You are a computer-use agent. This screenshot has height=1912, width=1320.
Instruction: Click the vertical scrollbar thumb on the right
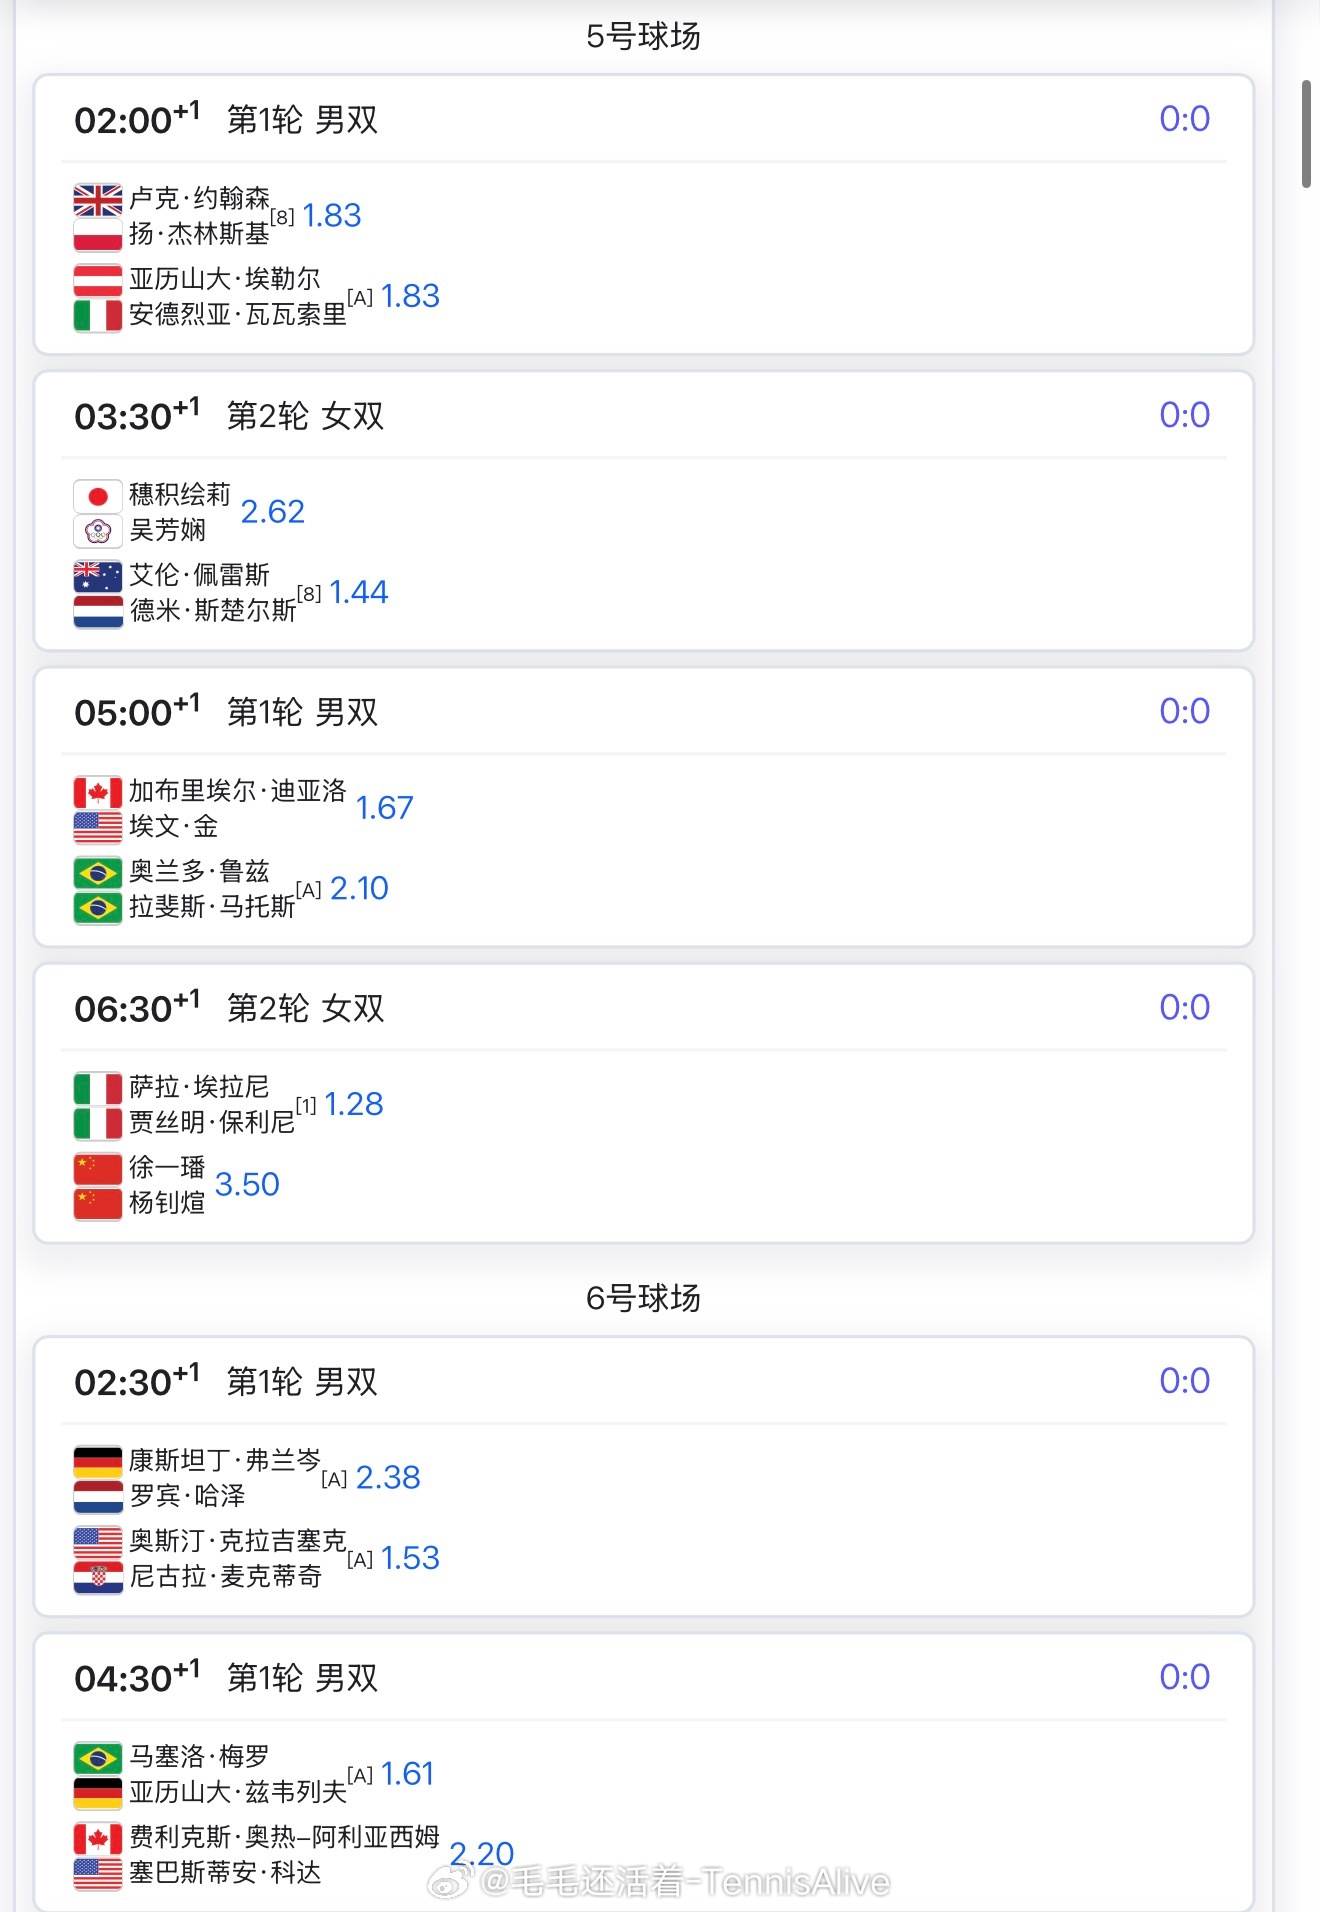[1306, 135]
